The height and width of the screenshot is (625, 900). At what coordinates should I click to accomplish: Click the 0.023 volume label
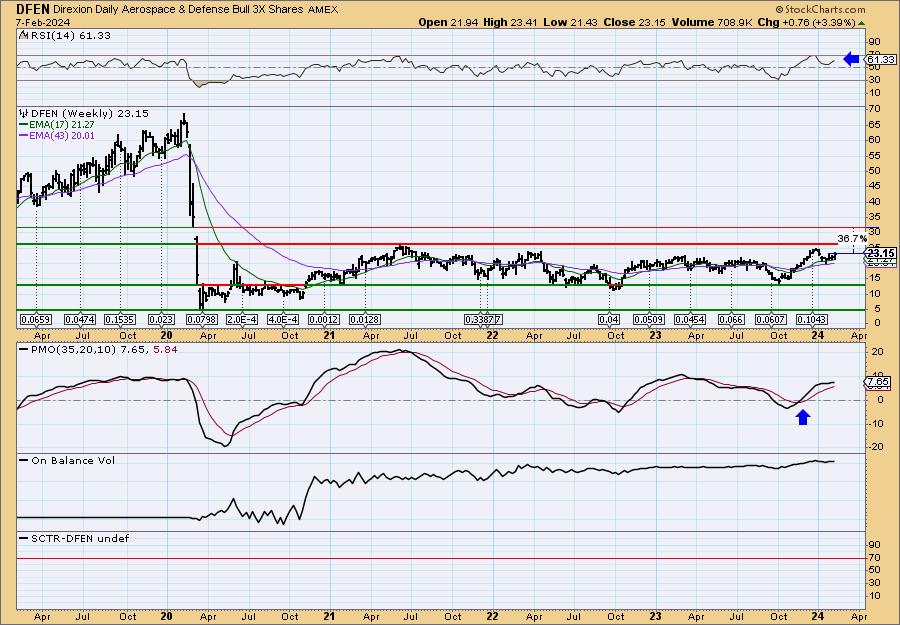(161, 319)
